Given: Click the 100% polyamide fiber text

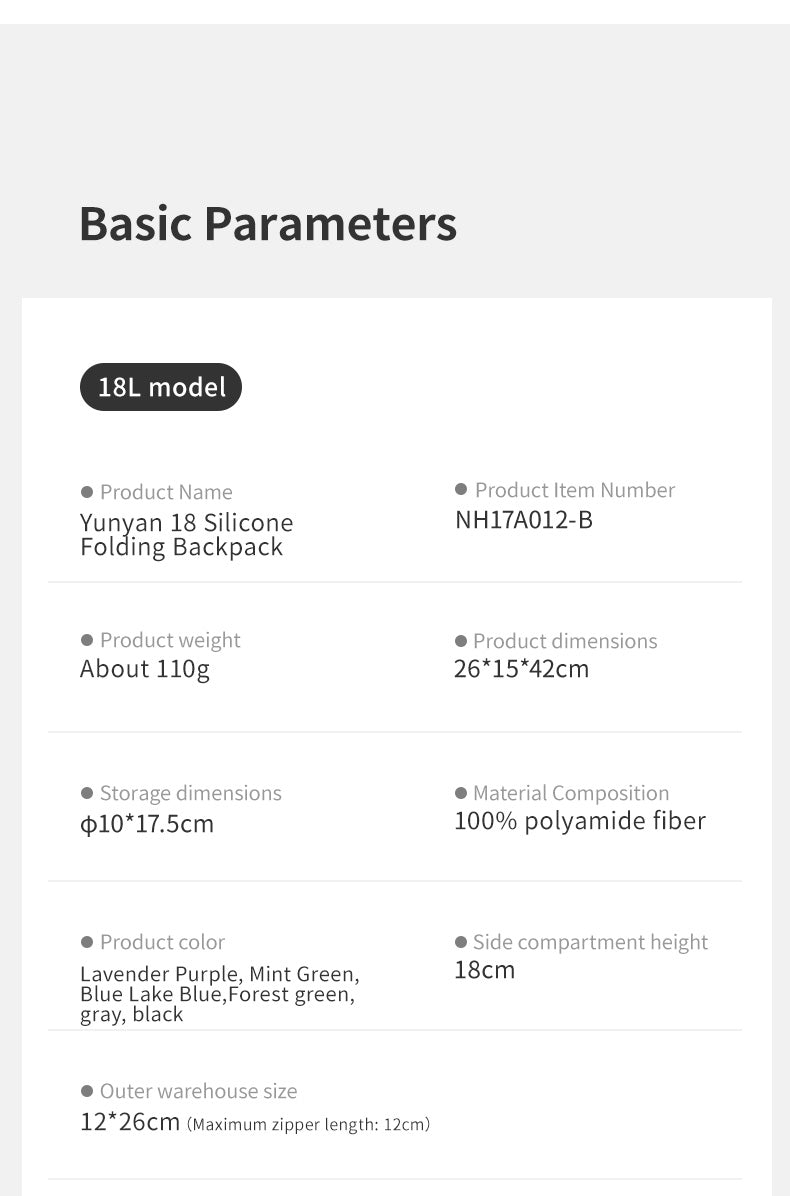Looking at the screenshot, I should tap(580, 821).
